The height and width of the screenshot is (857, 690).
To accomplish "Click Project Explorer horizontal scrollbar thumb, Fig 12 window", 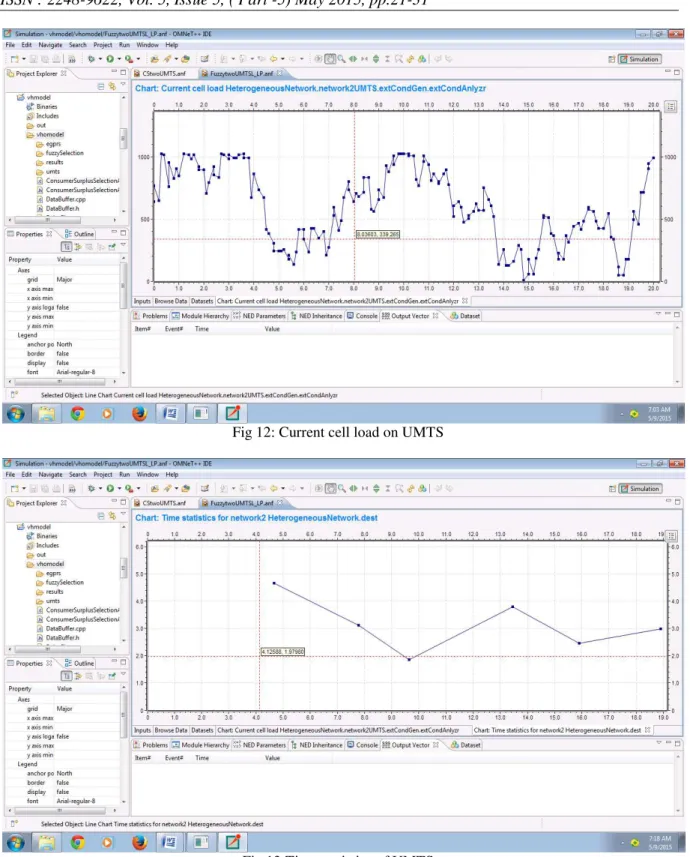I will point(48,220).
